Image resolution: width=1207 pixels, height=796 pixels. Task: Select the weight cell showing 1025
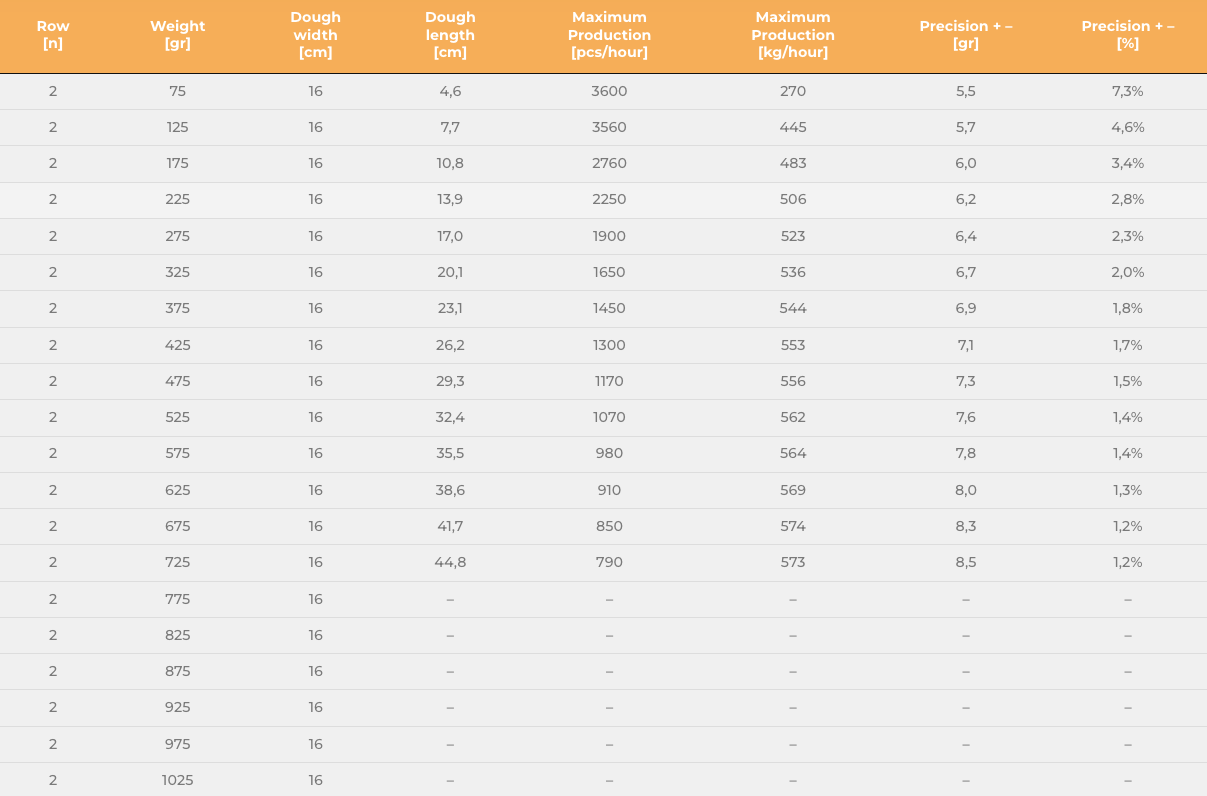click(x=177, y=780)
